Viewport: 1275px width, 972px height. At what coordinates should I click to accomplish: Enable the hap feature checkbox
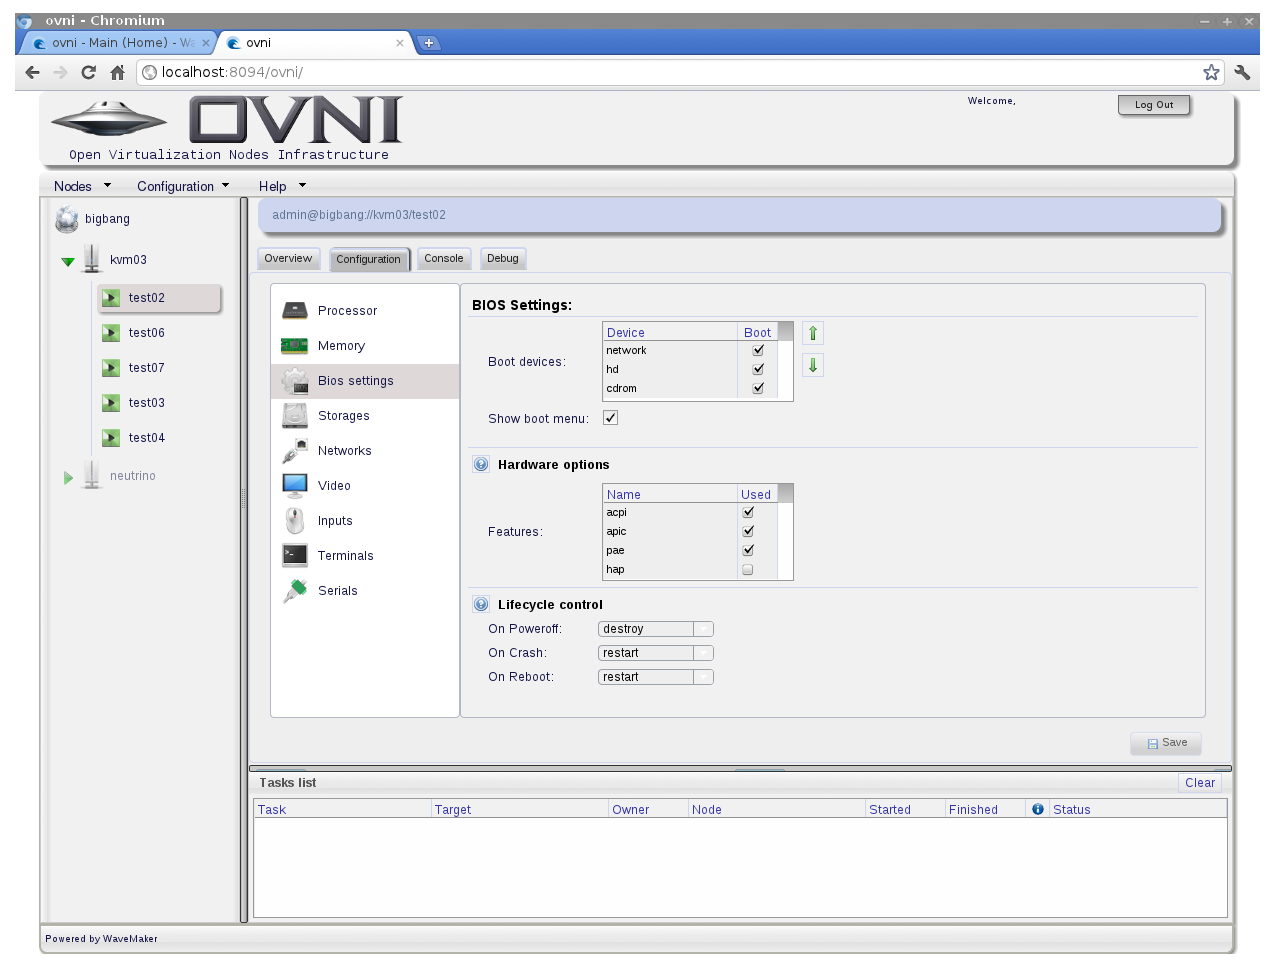click(x=747, y=568)
